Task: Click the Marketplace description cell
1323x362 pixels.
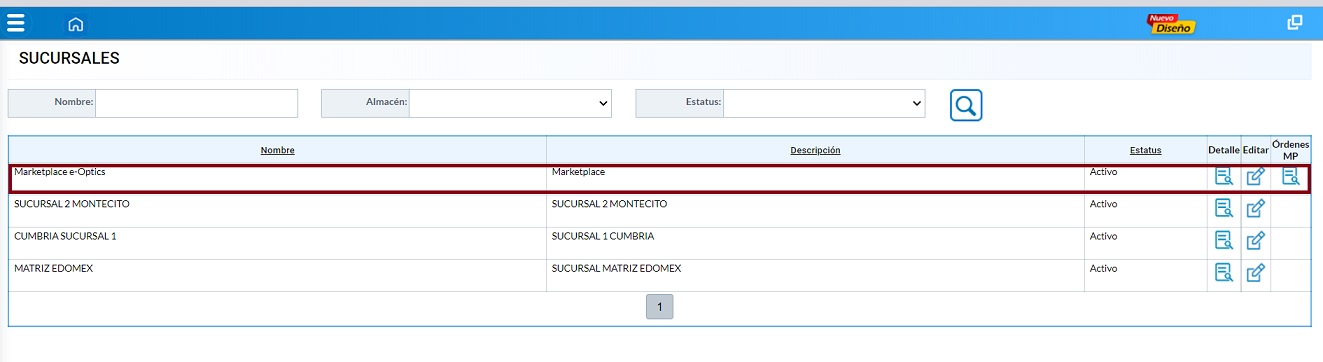Action: 816,178
